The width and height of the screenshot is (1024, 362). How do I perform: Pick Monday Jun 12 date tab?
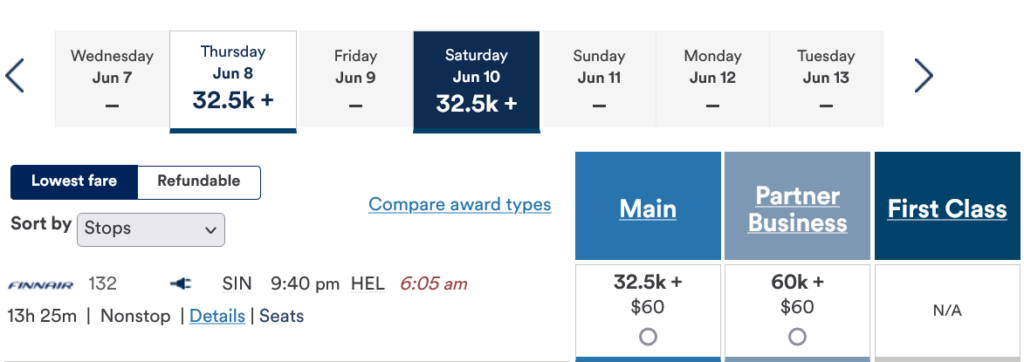tap(712, 79)
